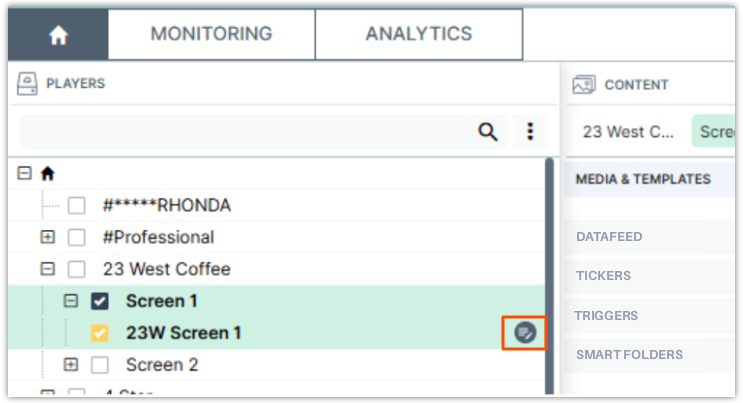
Task: Click the Players panel header icon
Action: 28,84
